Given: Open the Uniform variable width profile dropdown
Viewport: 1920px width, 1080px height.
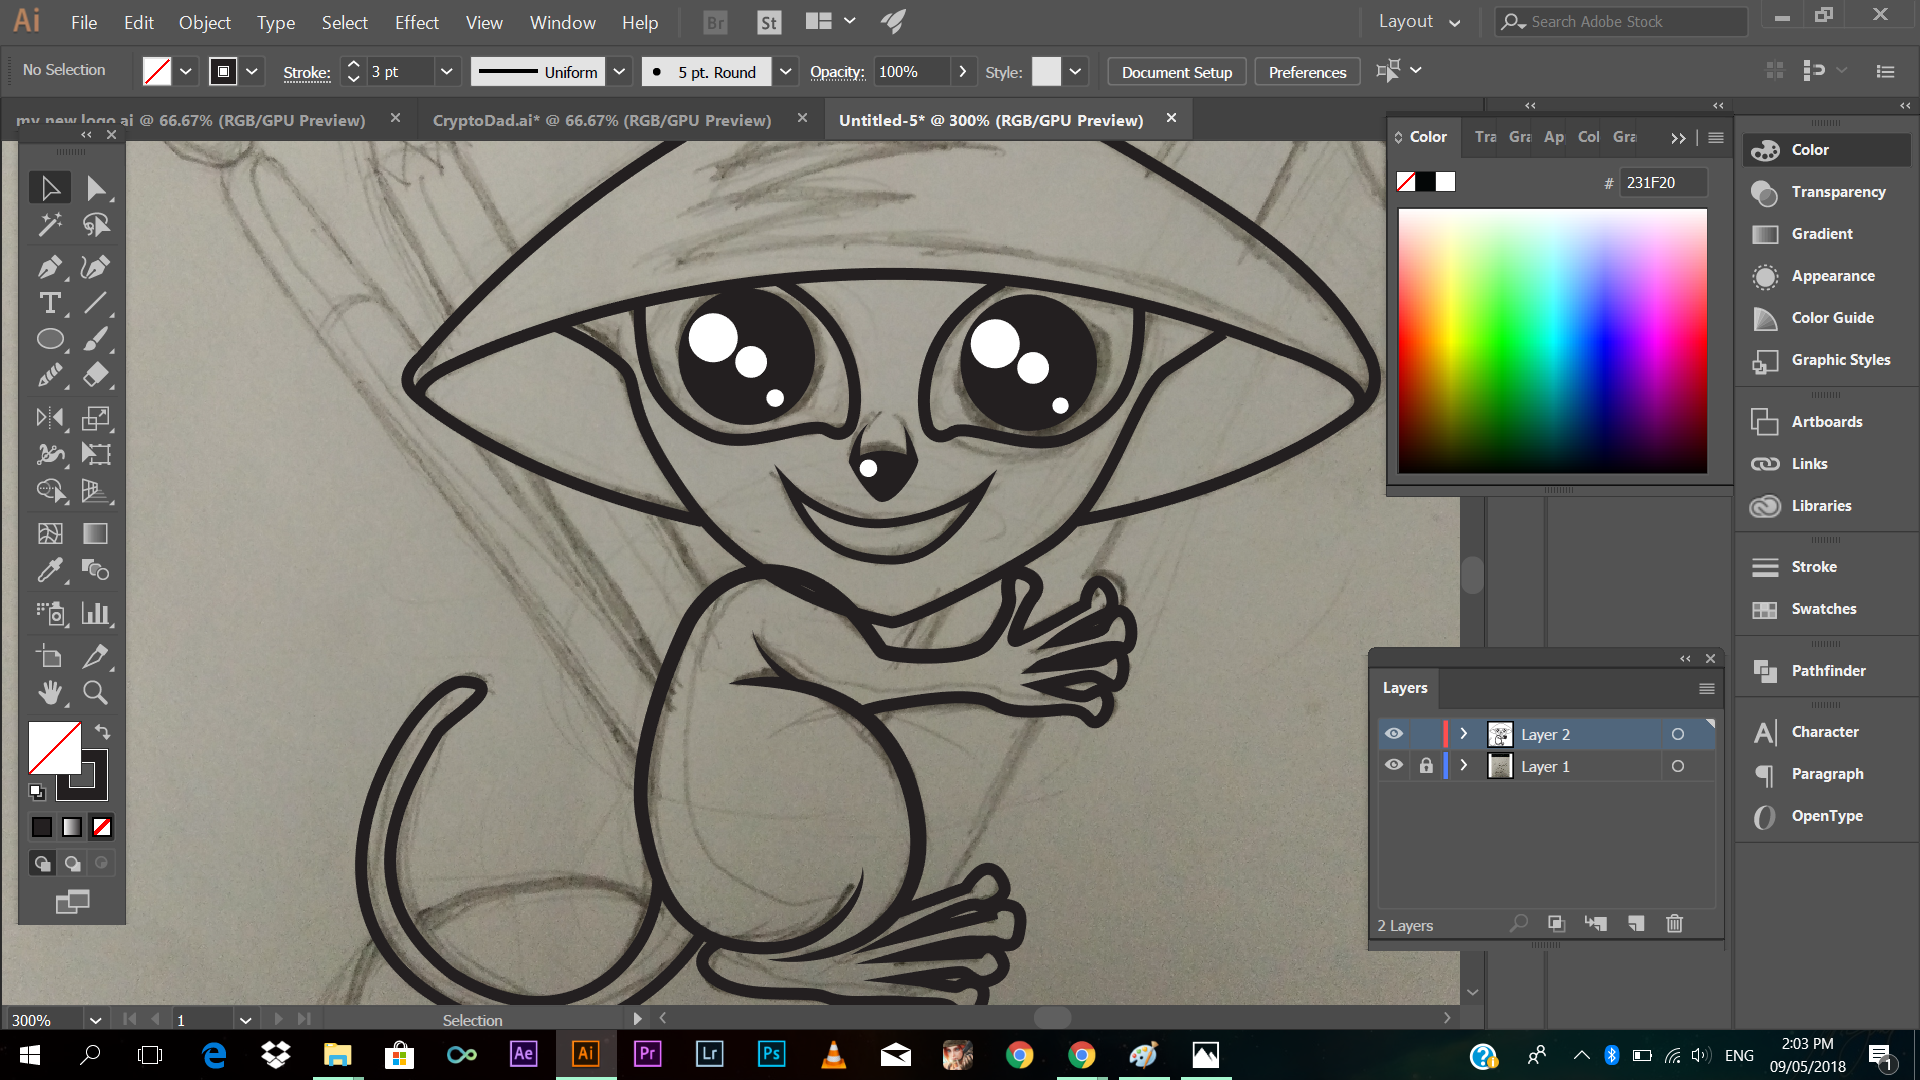Looking at the screenshot, I should point(619,71).
